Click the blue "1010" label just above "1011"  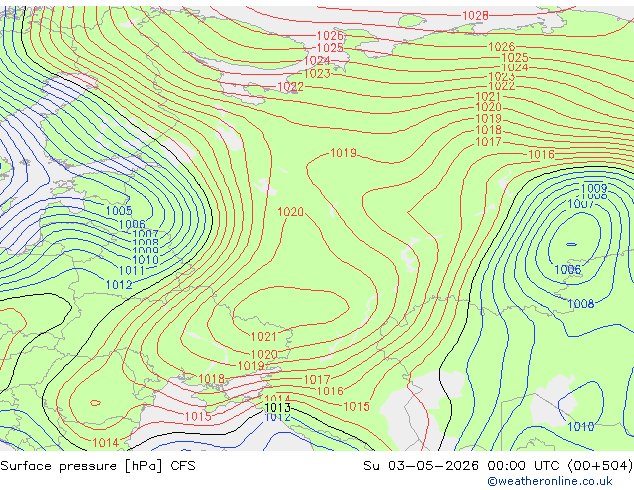[145, 260]
